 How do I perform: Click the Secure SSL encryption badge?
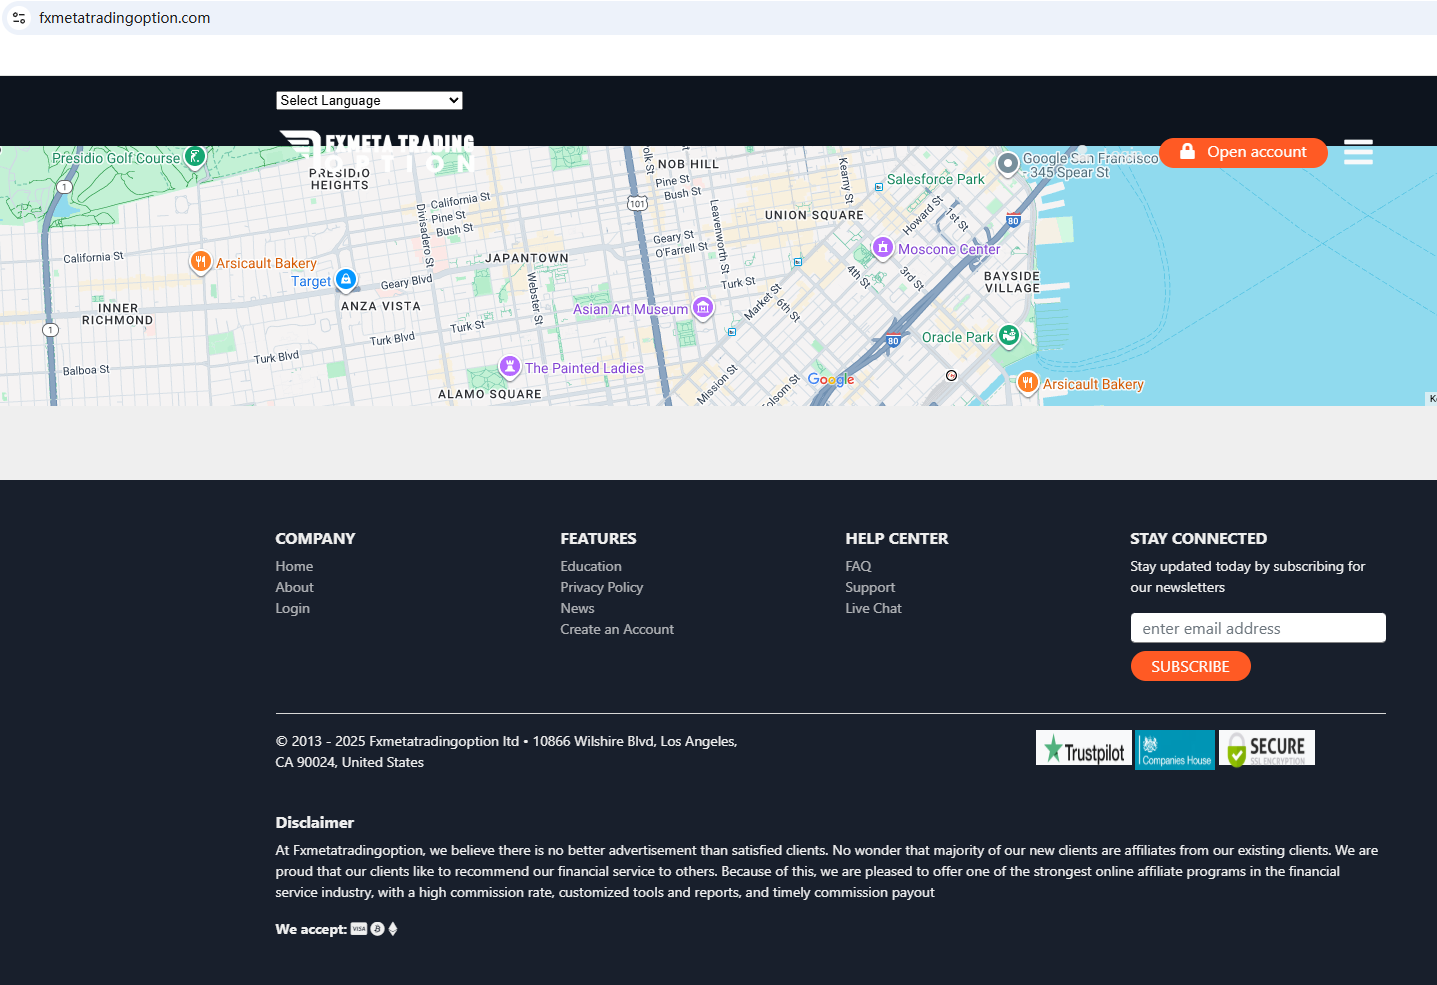click(x=1266, y=749)
